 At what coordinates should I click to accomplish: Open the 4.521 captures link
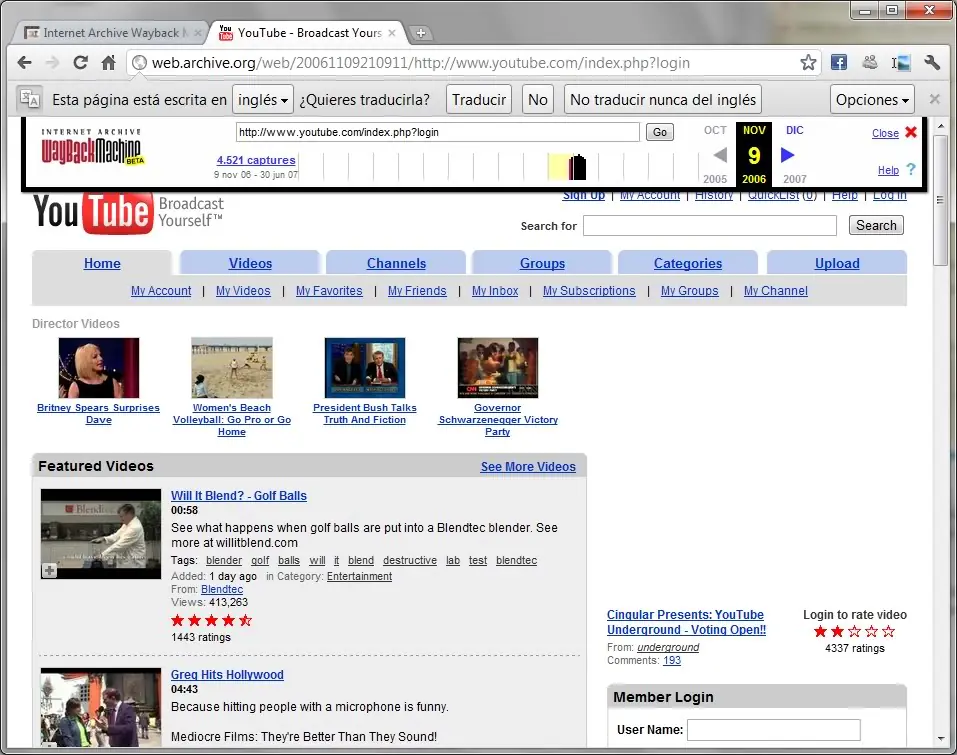[256, 160]
